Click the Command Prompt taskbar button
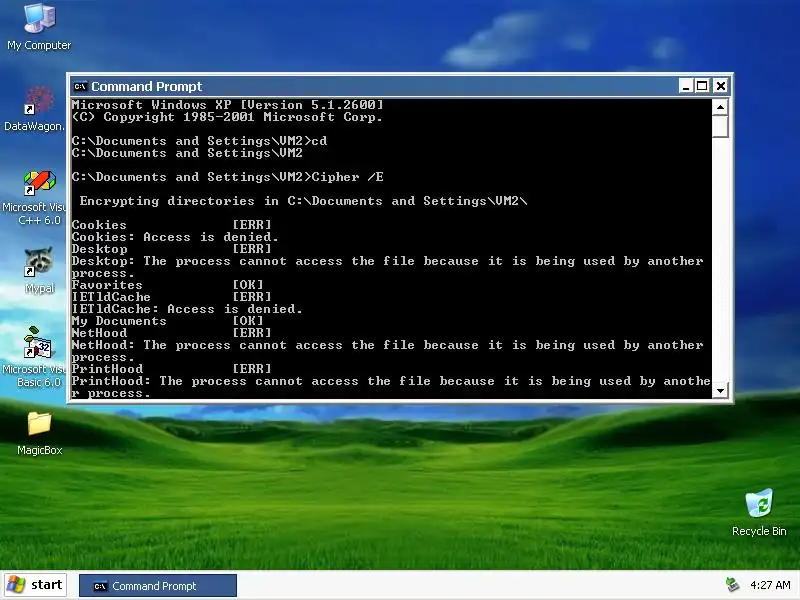This screenshot has width=800, height=600. point(158,586)
